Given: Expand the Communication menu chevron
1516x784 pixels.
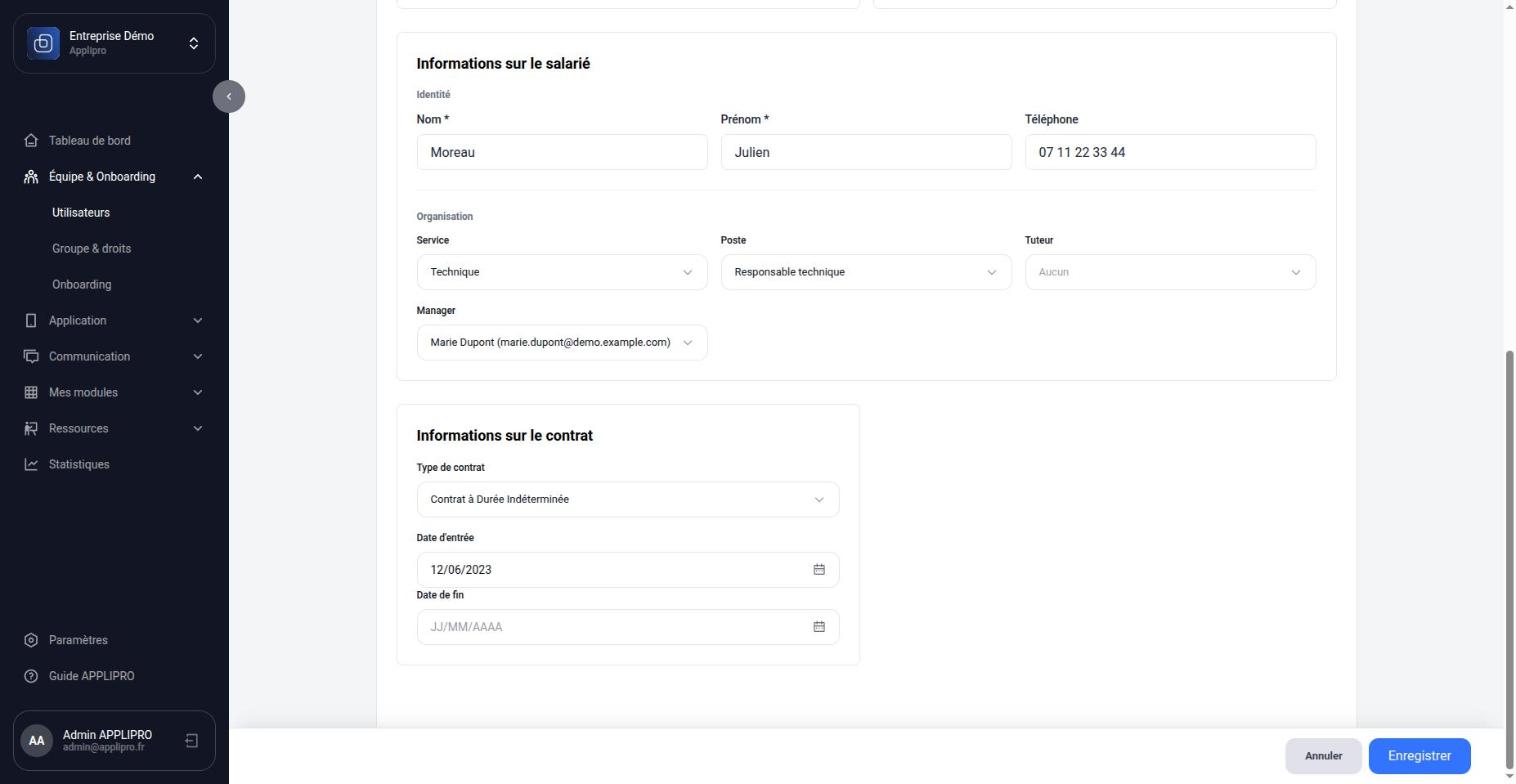Looking at the screenshot, I should [197, 357].
